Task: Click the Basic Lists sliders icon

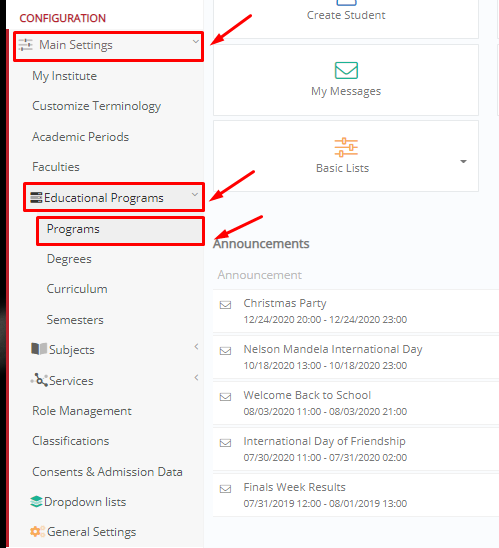Action: coord(346,147)
